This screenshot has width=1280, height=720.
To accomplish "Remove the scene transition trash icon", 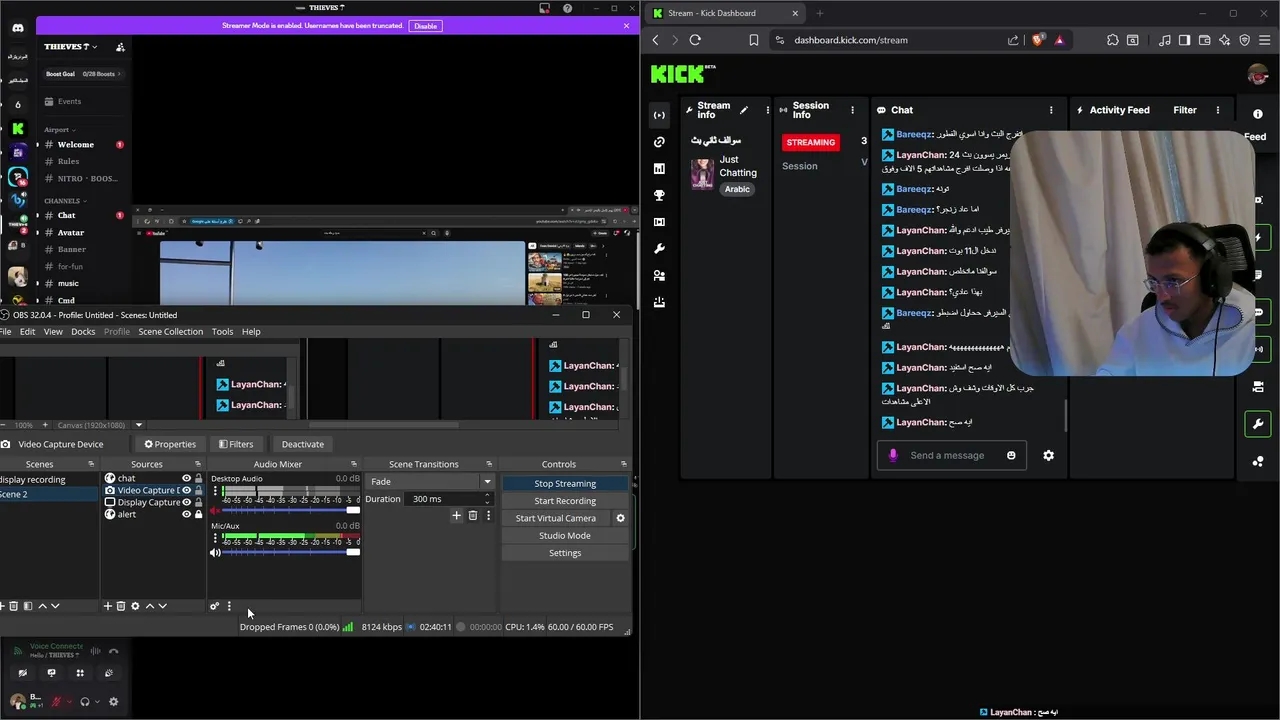I will coord(473,516).
